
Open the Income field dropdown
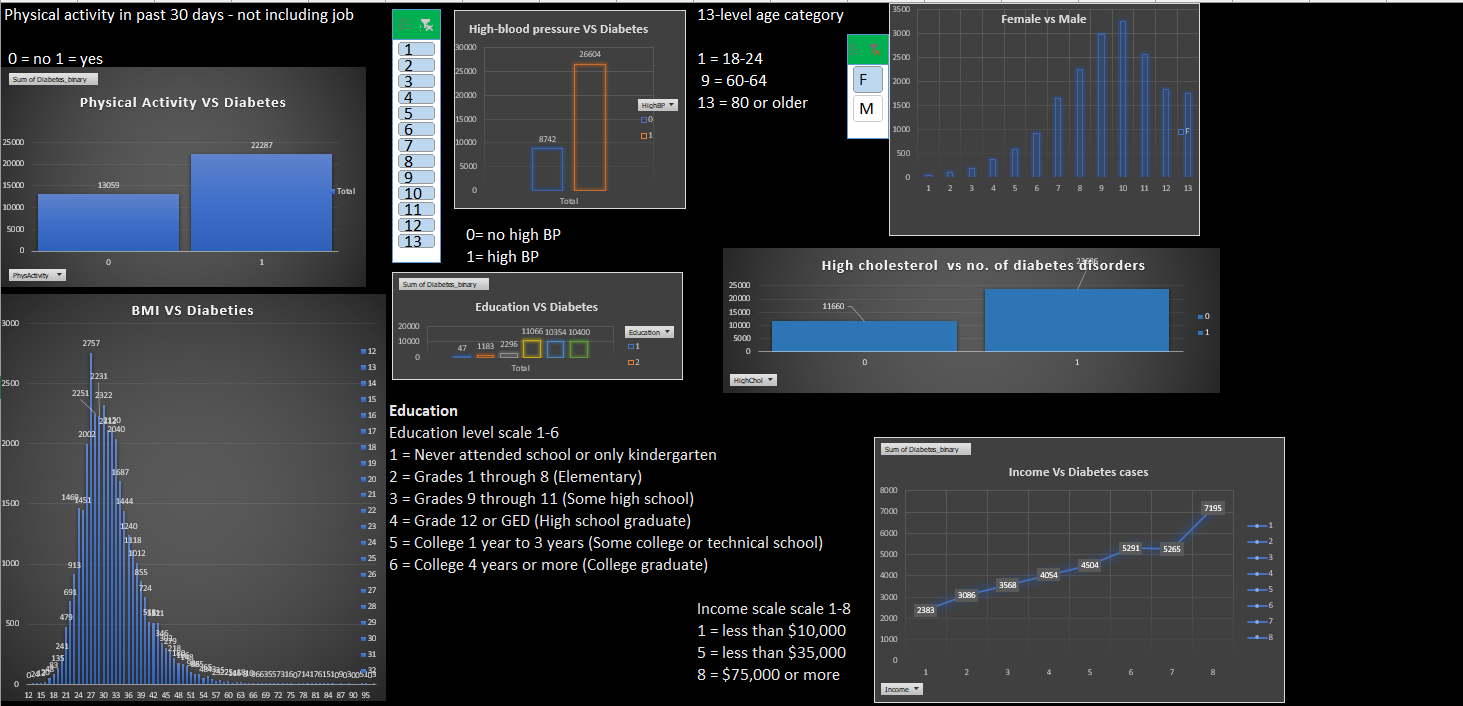tap(901, 688)
